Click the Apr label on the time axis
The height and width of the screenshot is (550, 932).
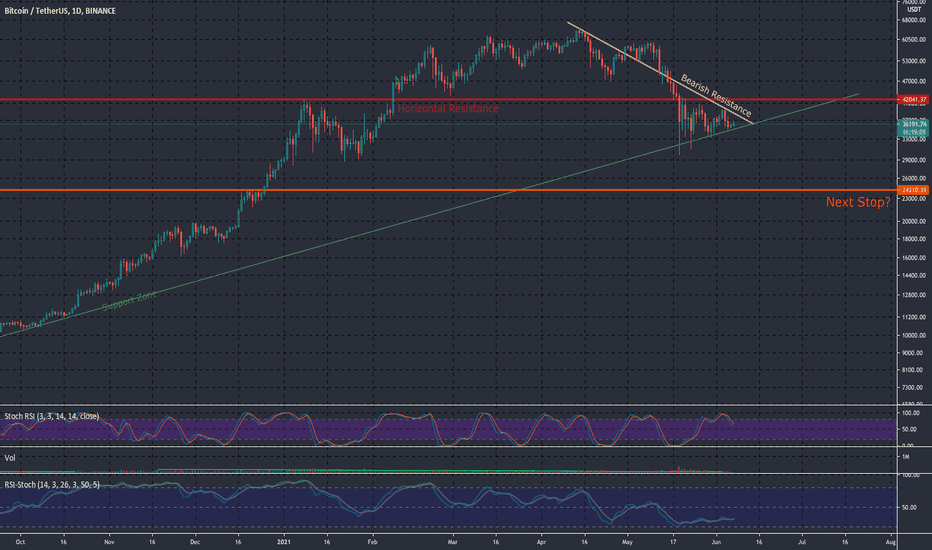[541, 542]
